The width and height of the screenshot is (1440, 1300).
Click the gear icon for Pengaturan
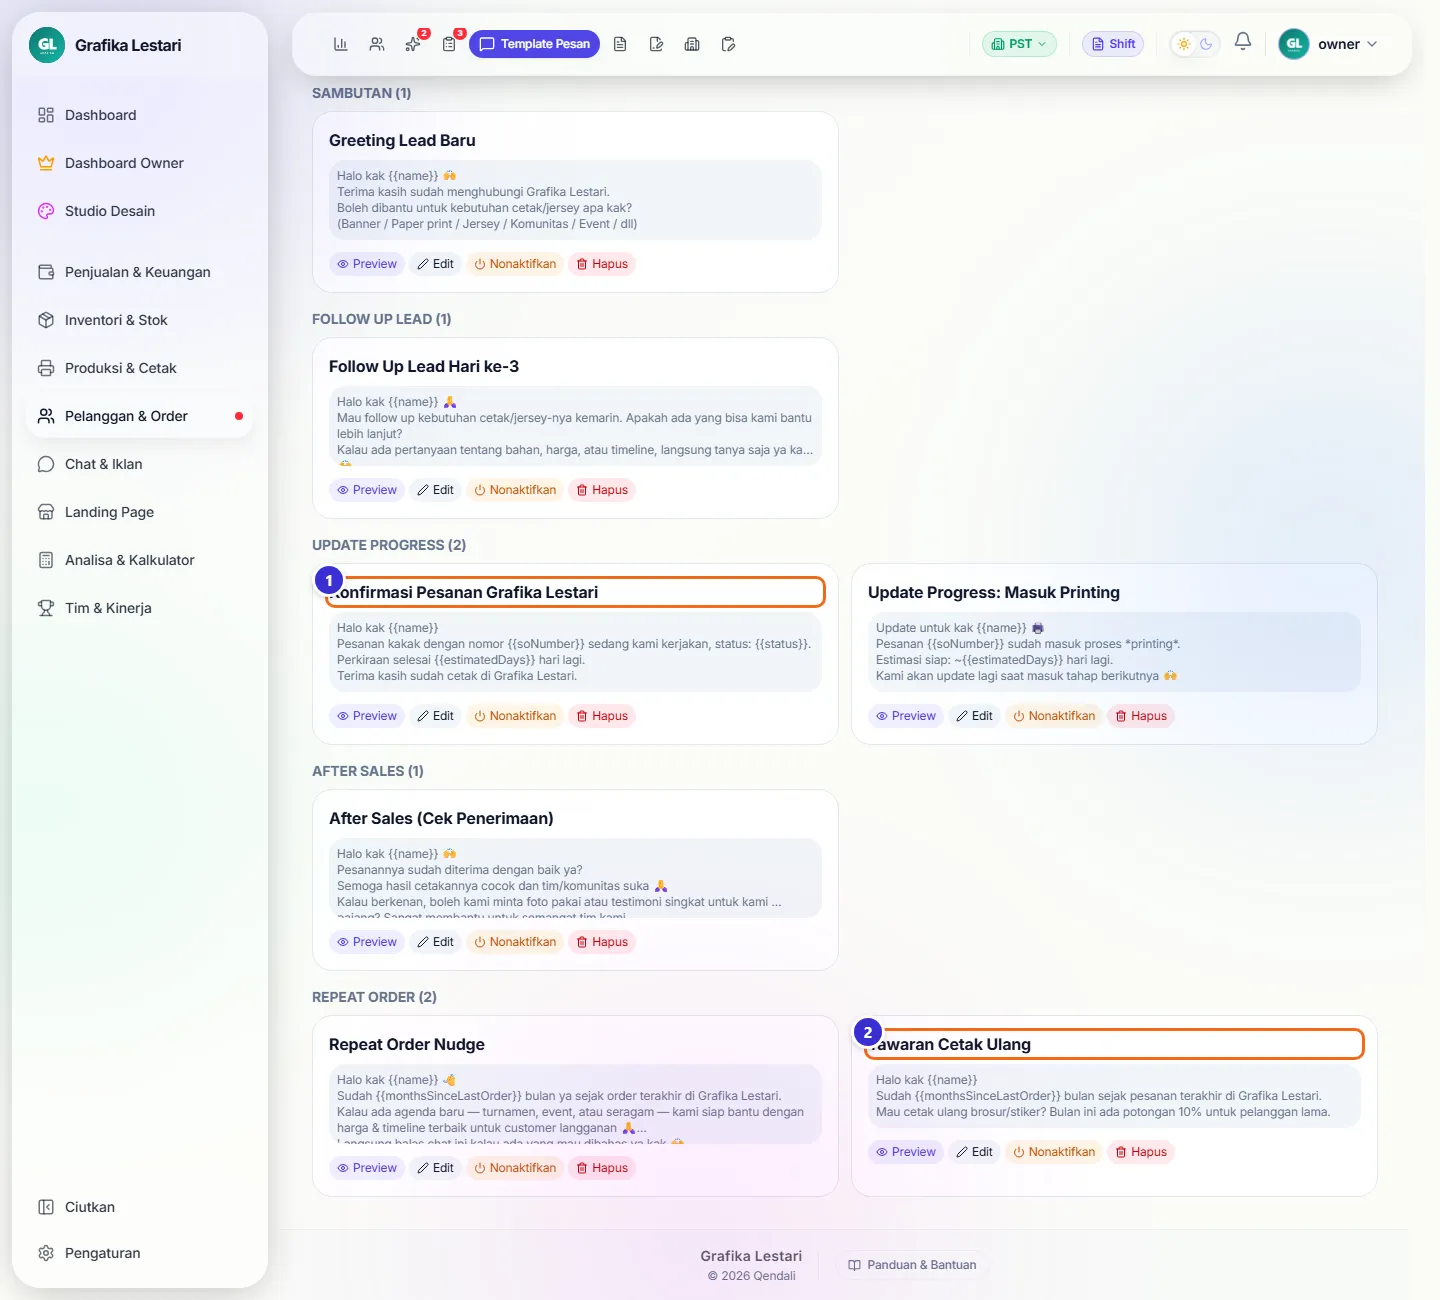(x=46, y=1253)
